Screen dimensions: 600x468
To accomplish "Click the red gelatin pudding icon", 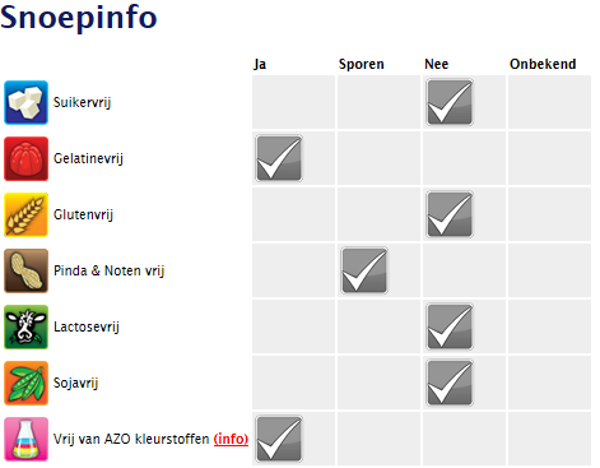I will (x=26, y=158).
